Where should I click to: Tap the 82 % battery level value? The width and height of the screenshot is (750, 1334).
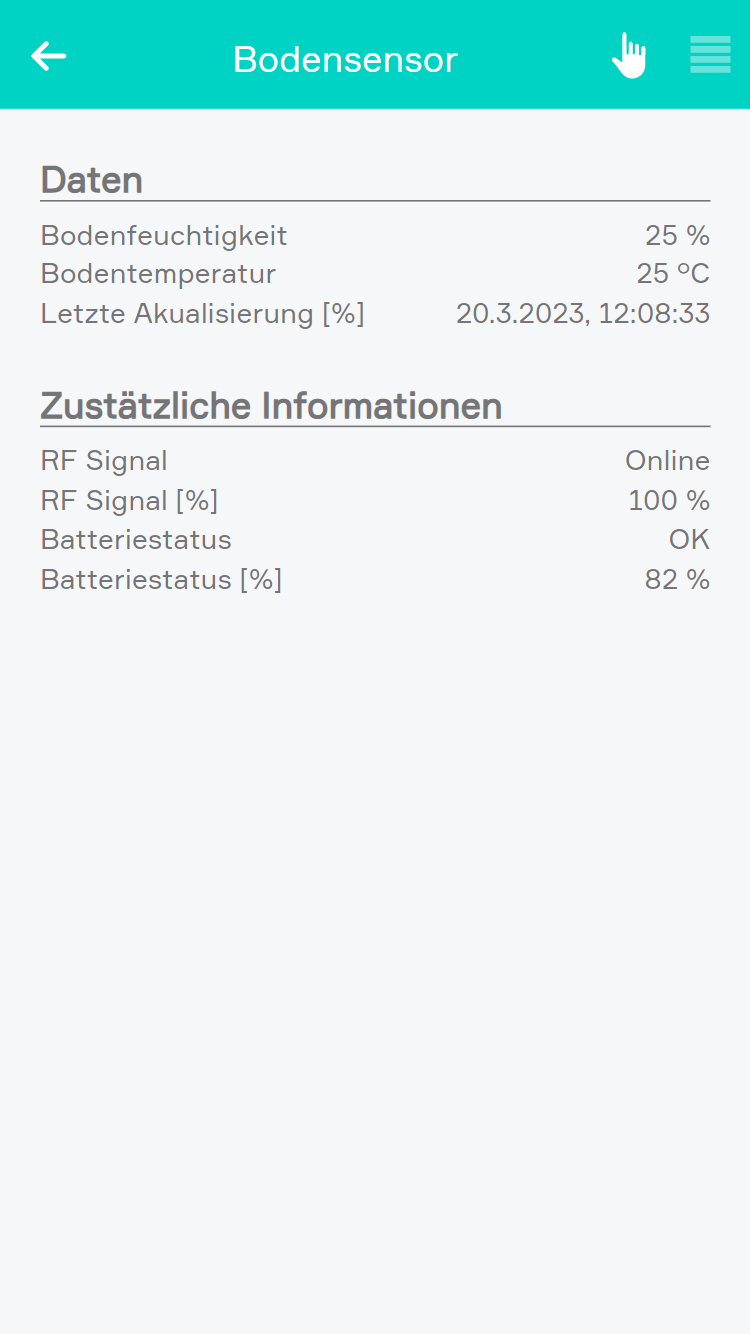point(677,579)
